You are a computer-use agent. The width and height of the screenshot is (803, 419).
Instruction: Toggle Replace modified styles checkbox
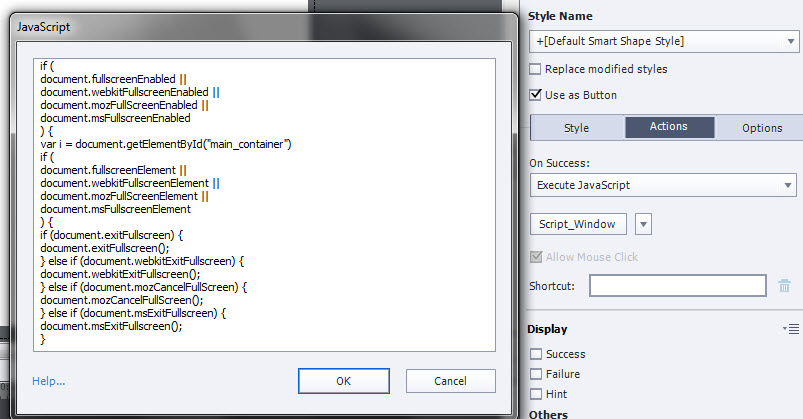pos(535,69)
